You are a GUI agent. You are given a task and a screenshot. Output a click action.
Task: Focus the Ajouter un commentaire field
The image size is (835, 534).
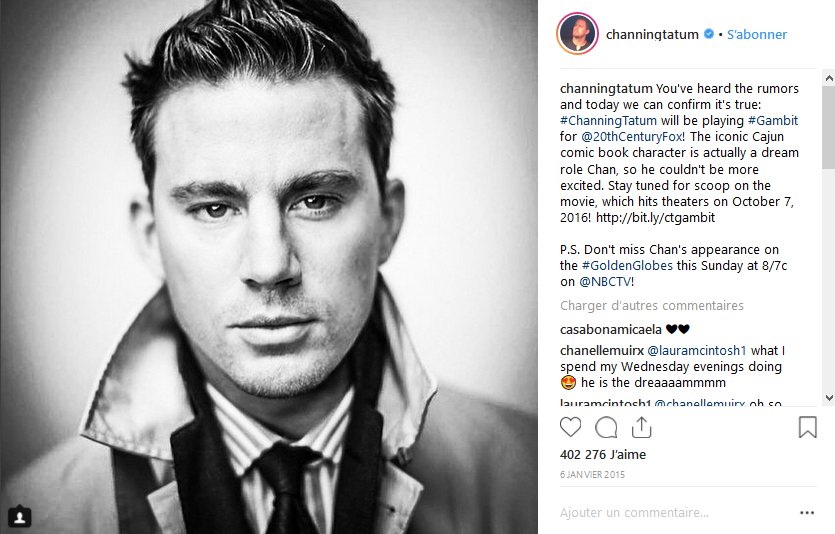(x=674, y=513)
